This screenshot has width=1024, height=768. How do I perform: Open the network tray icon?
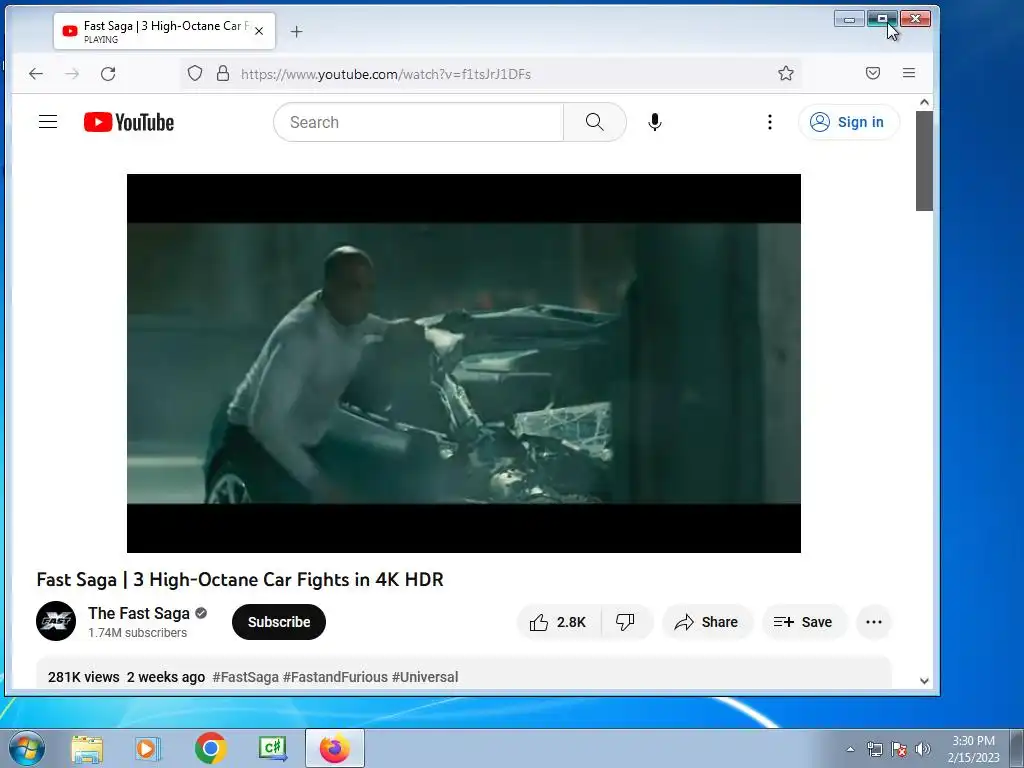[874, 750]
